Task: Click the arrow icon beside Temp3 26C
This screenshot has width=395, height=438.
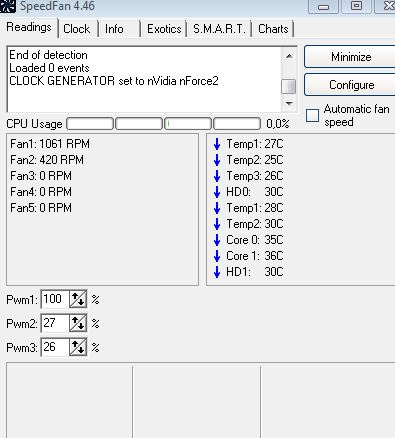Action: pos(217,176)
